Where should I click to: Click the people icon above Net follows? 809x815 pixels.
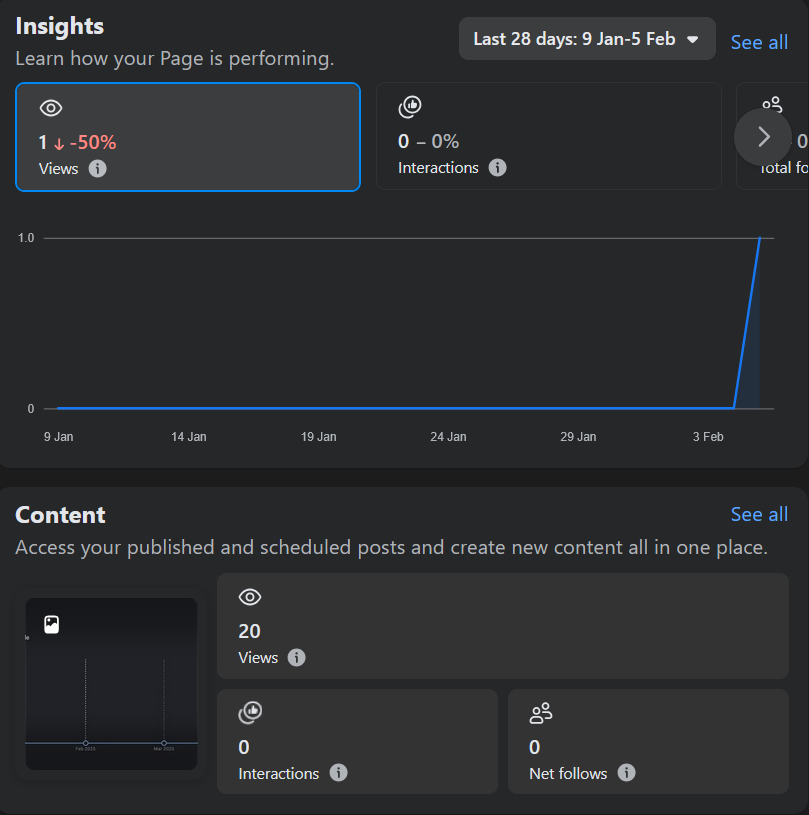coord(541,713)
